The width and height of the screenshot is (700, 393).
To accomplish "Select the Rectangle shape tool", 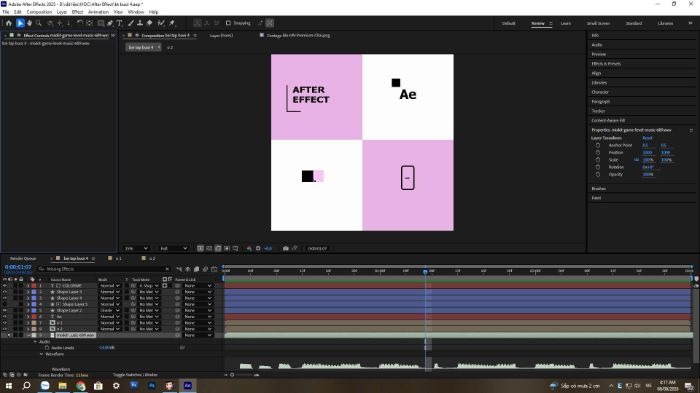I will (x=101, y=23).
